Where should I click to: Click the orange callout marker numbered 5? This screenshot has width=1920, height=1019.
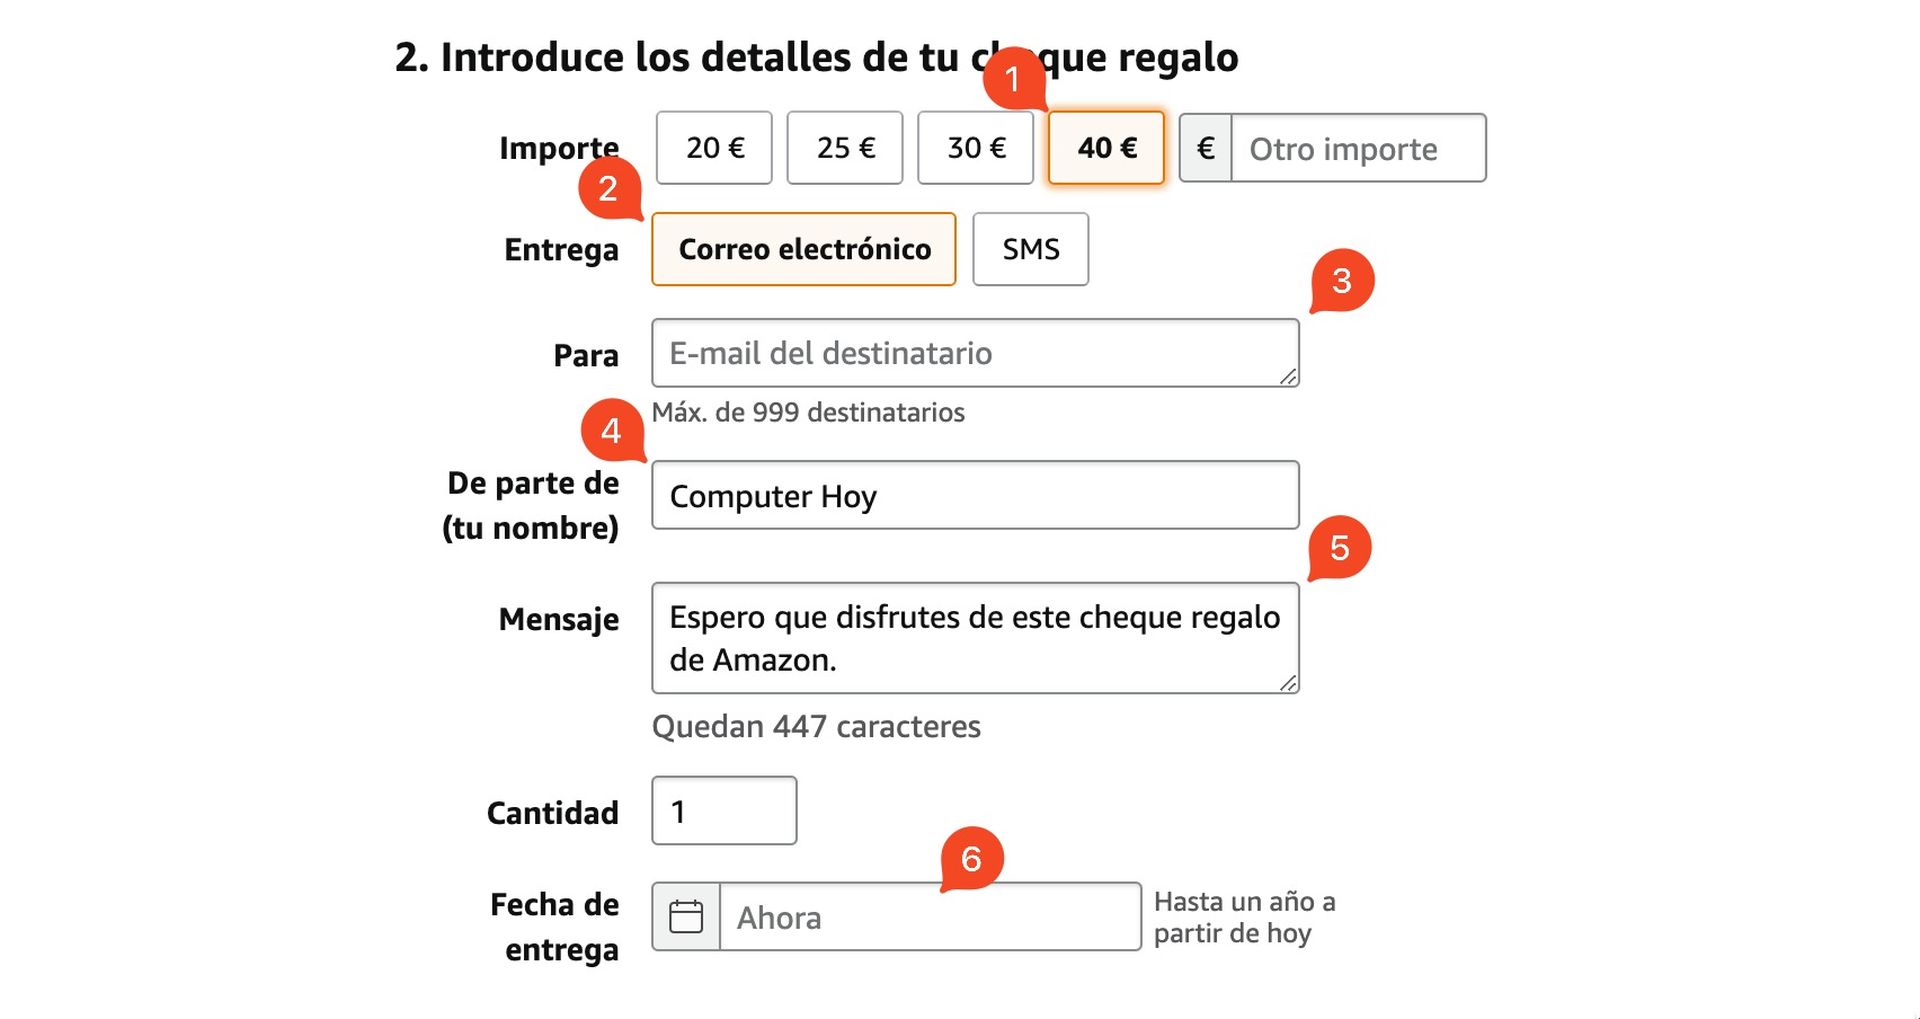(1340, 548)
